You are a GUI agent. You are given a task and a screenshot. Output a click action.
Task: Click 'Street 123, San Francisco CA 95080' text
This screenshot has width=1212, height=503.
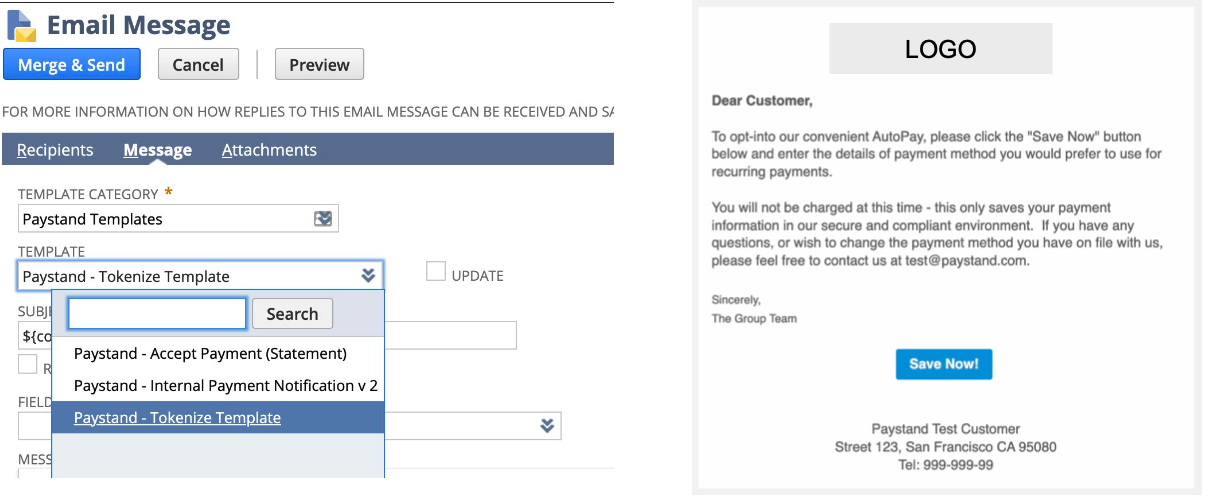click(x=945, y=447)
